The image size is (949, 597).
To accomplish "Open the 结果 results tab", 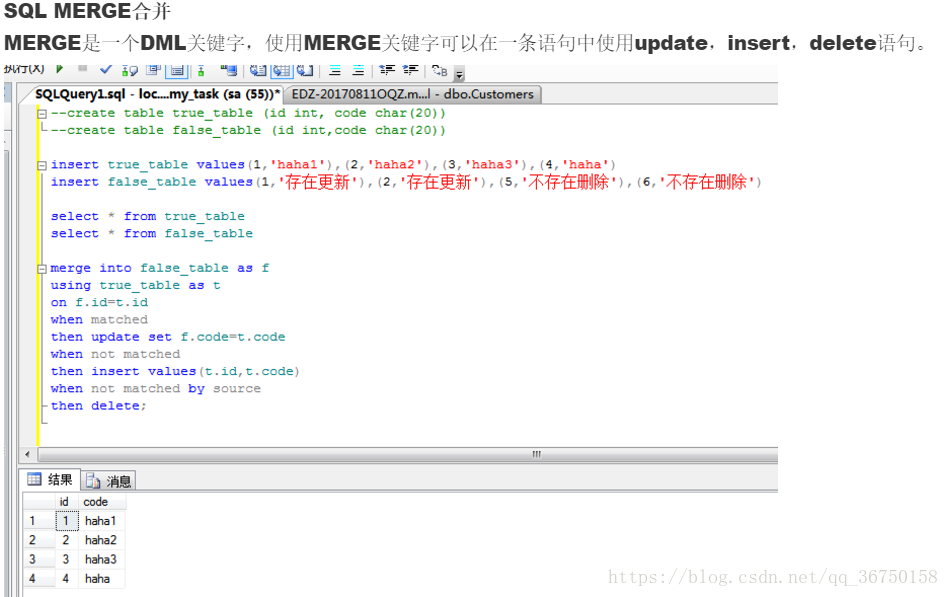I will 50,480.
